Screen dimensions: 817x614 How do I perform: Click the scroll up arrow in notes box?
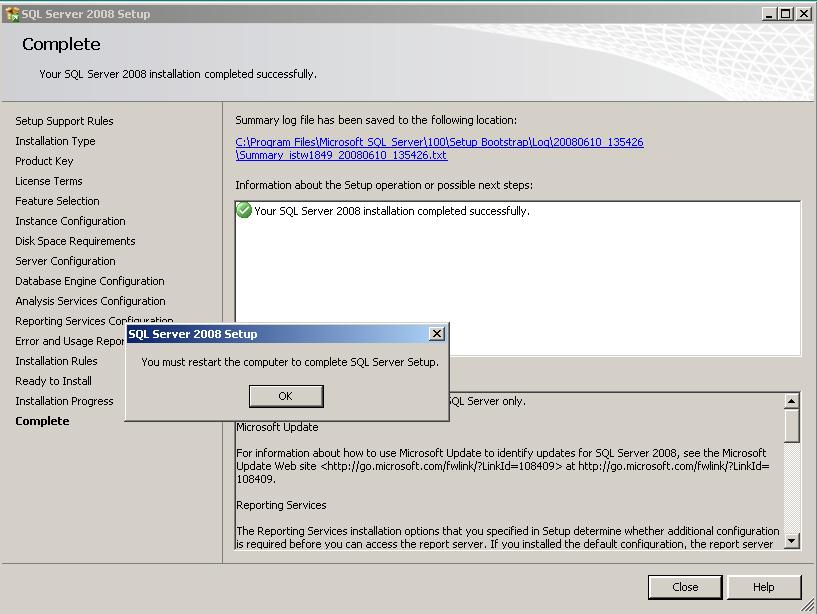(791, 401)
